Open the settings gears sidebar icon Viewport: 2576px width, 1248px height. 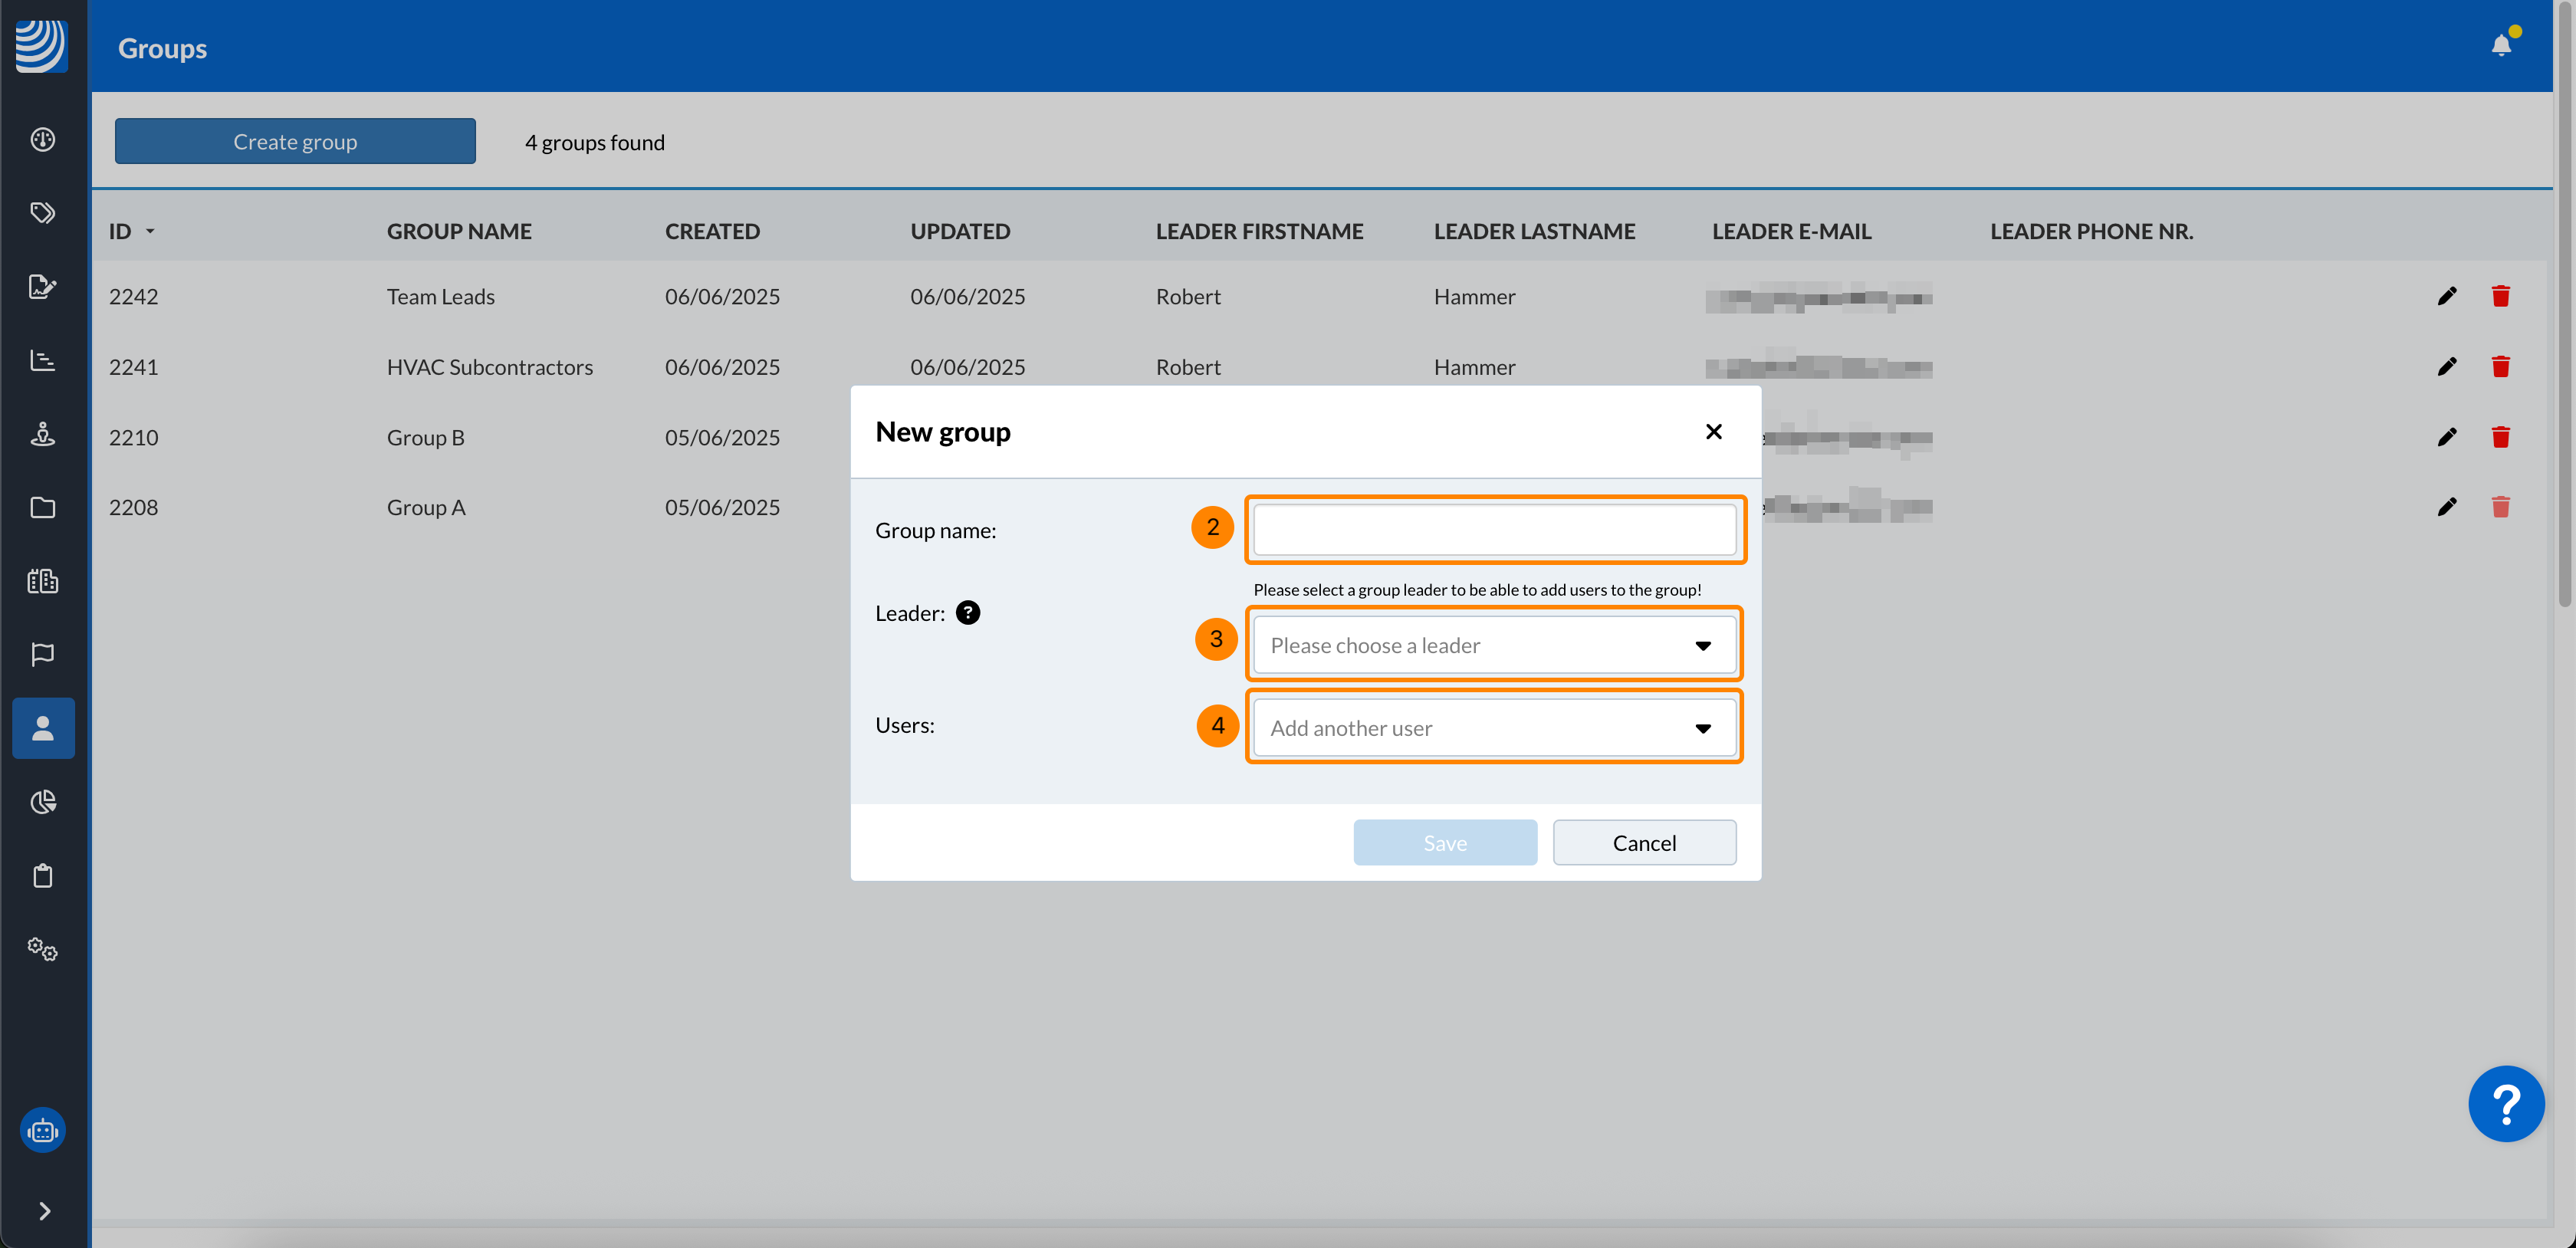tap(43, 949)
